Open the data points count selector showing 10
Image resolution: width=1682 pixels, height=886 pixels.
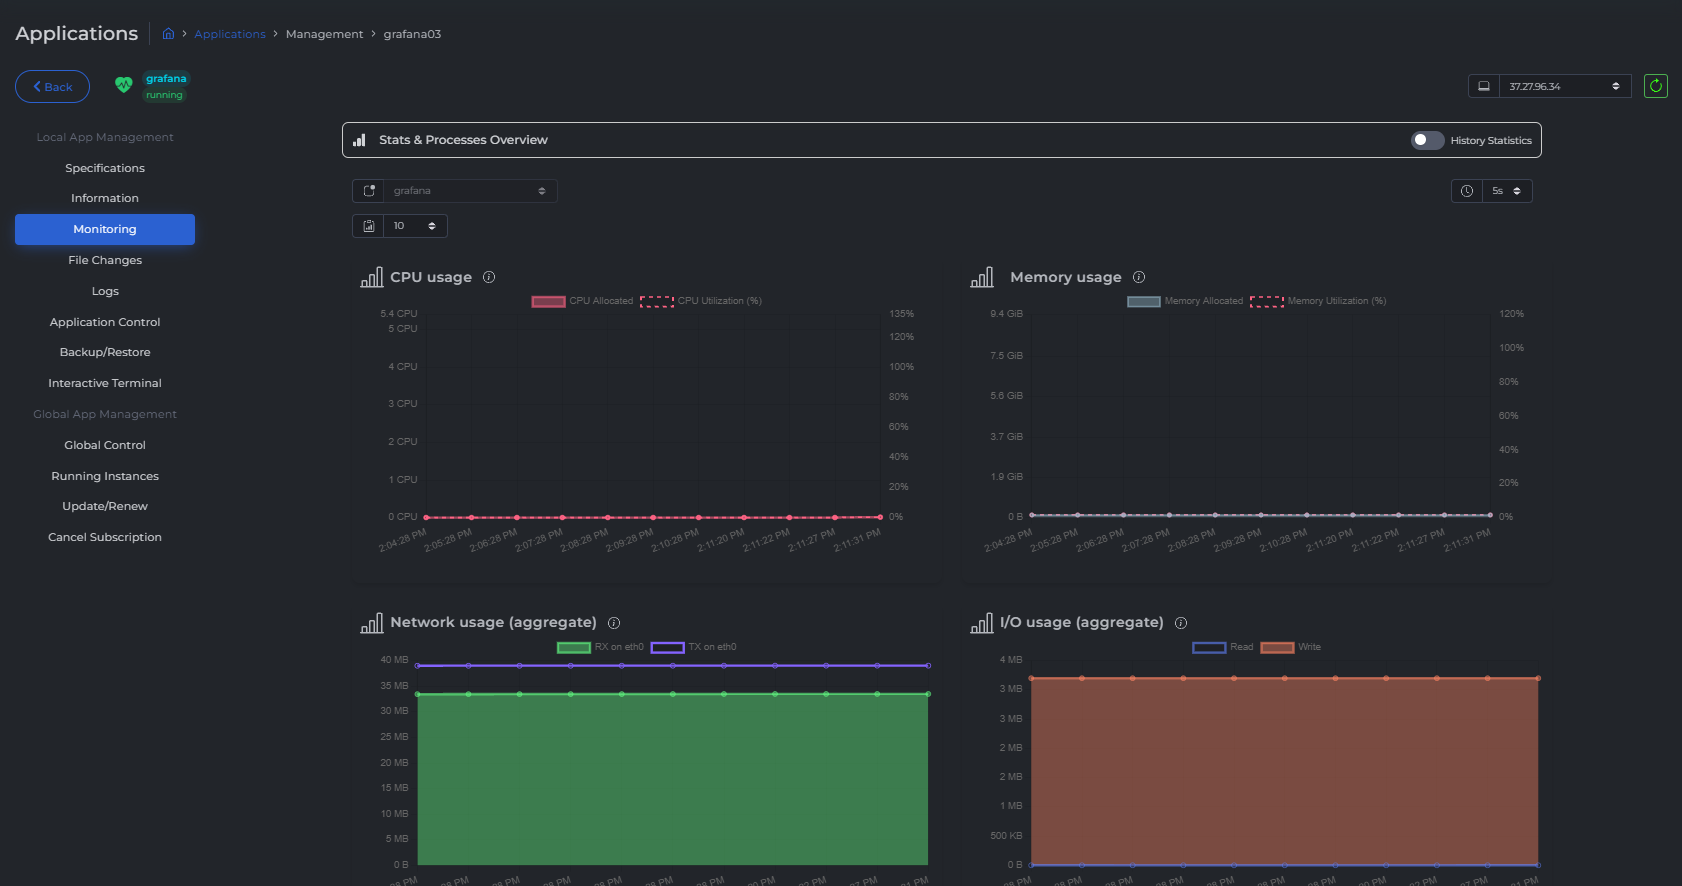coord(414,226)
